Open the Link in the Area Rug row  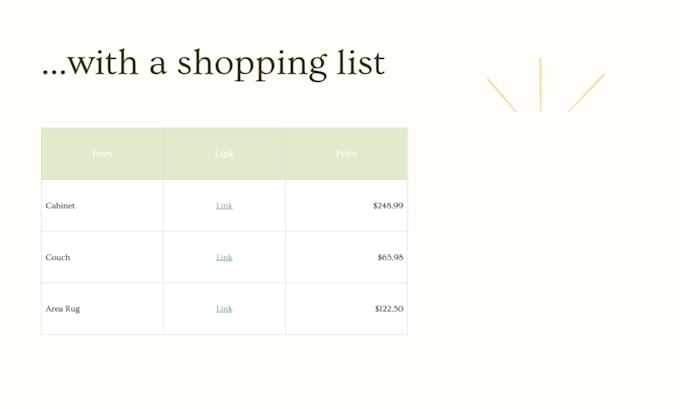click(x=224, y=309)
